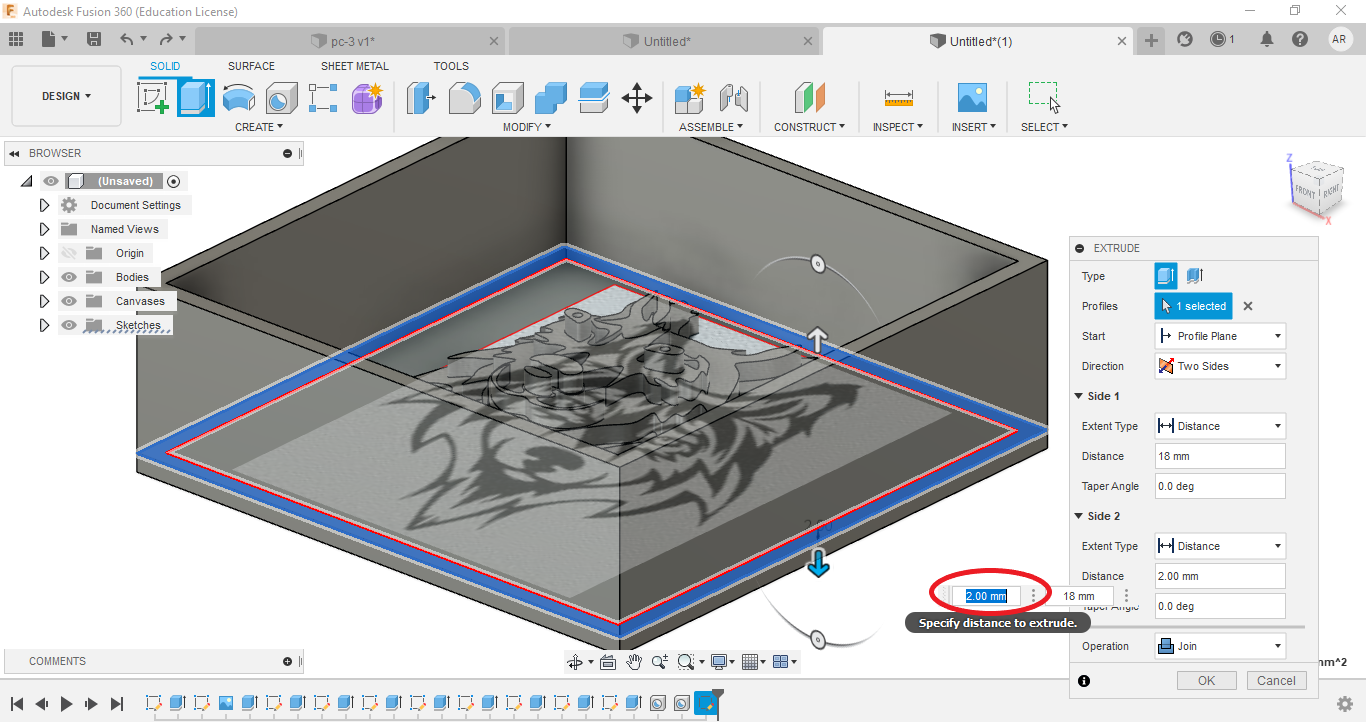Image resolution: width=1366 pixels, height=722 pixels.
Task: Switch to the SHEET METAL tab
Action: tap(355, 66)
